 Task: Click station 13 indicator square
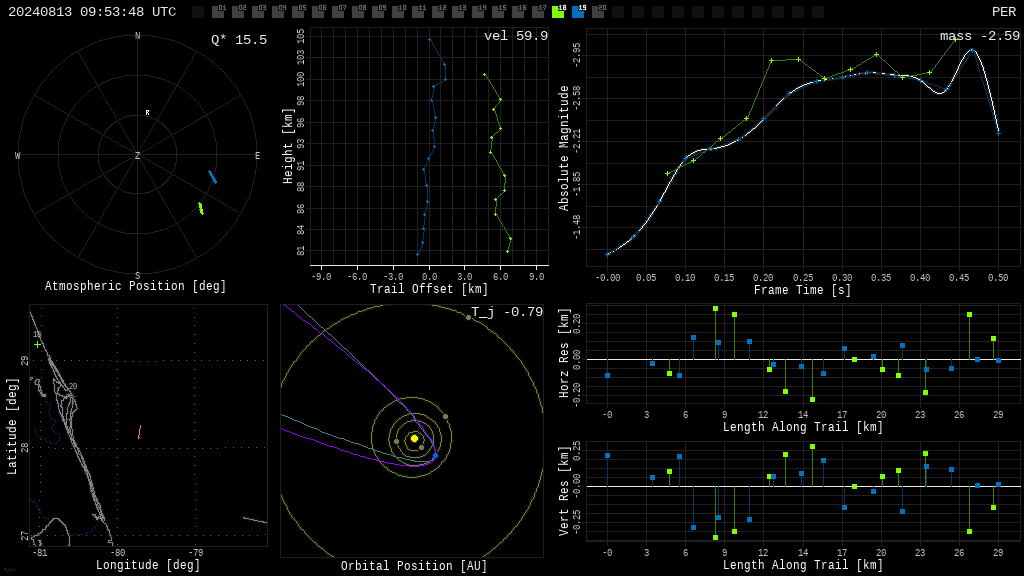(458, 12)
